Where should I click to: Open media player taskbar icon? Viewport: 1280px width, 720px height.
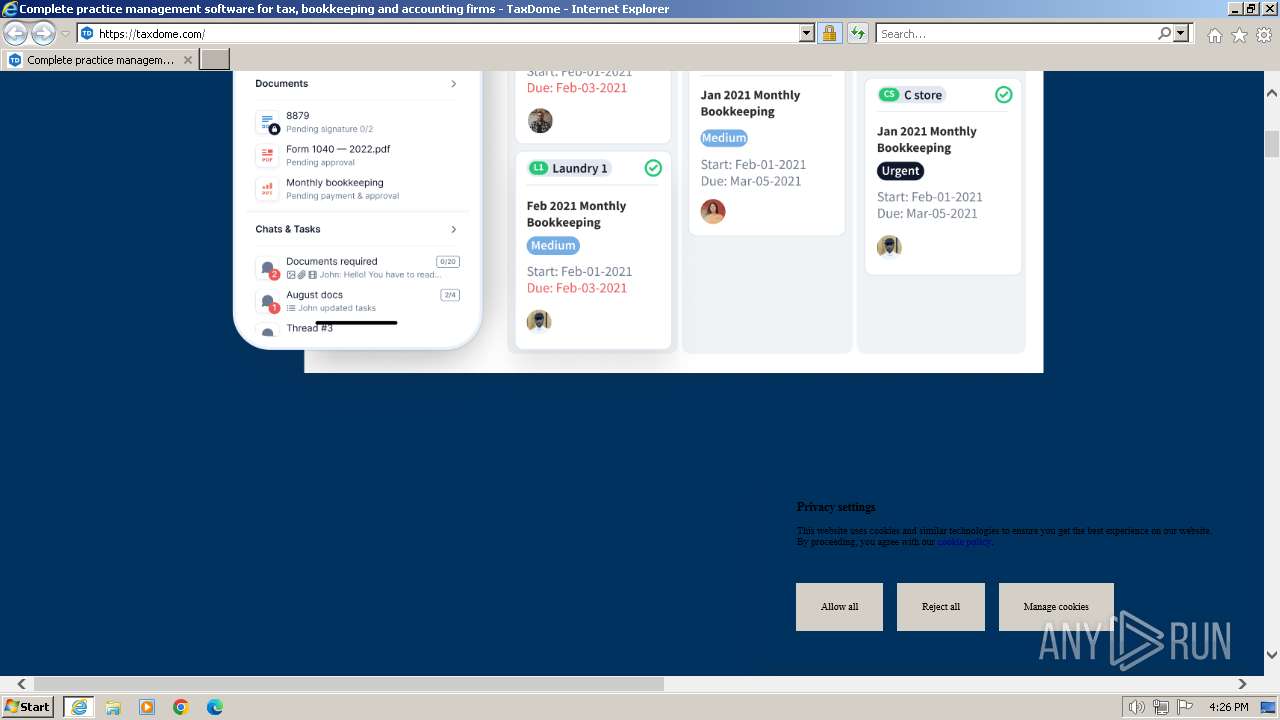[147, 707]
